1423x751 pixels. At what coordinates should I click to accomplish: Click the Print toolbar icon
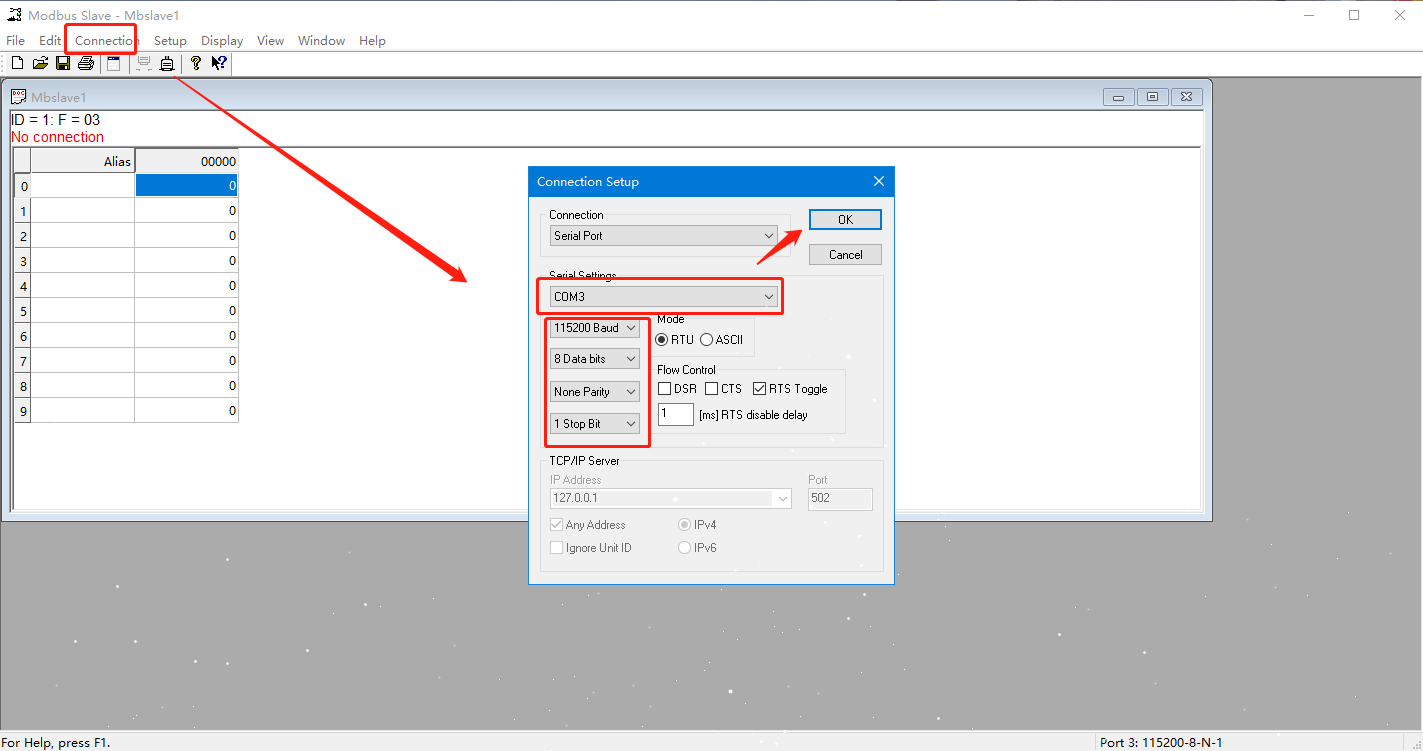(x=86, y=64)
